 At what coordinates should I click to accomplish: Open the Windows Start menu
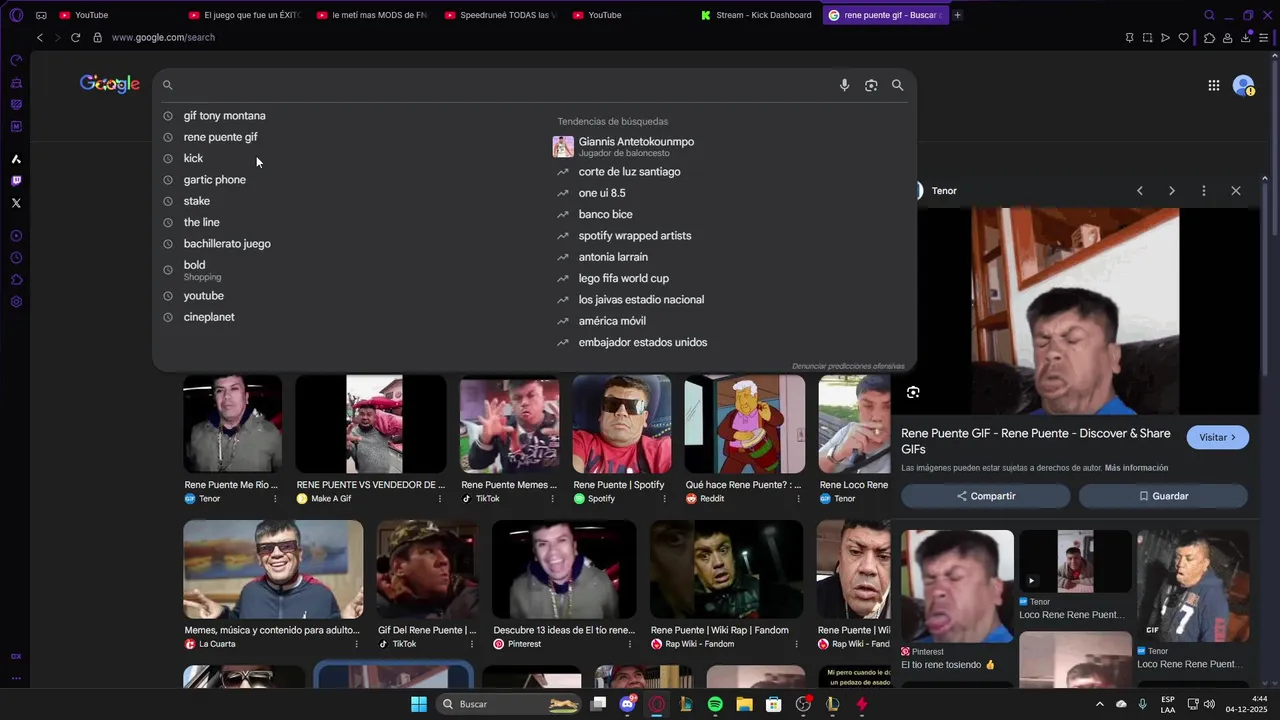419,704
